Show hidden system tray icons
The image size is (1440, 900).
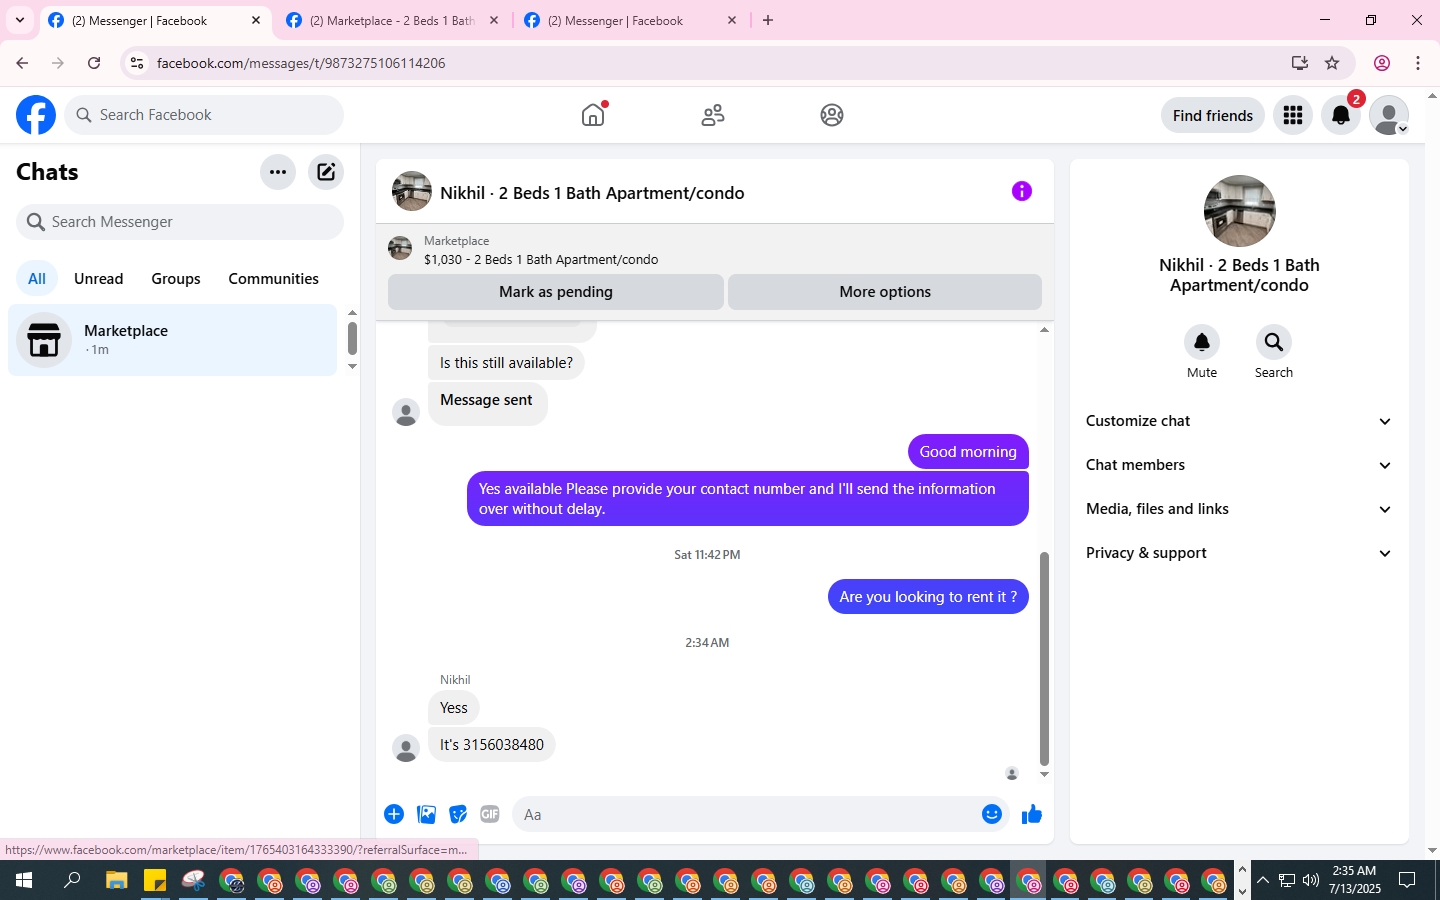1263,880
